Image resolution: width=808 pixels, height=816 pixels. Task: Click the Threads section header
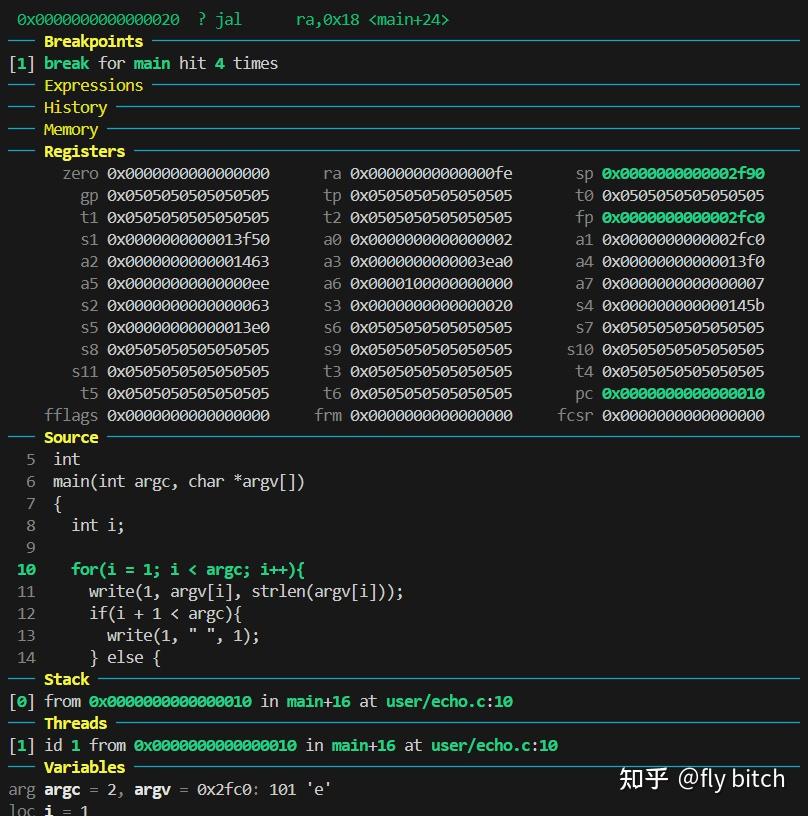point(75,723)
